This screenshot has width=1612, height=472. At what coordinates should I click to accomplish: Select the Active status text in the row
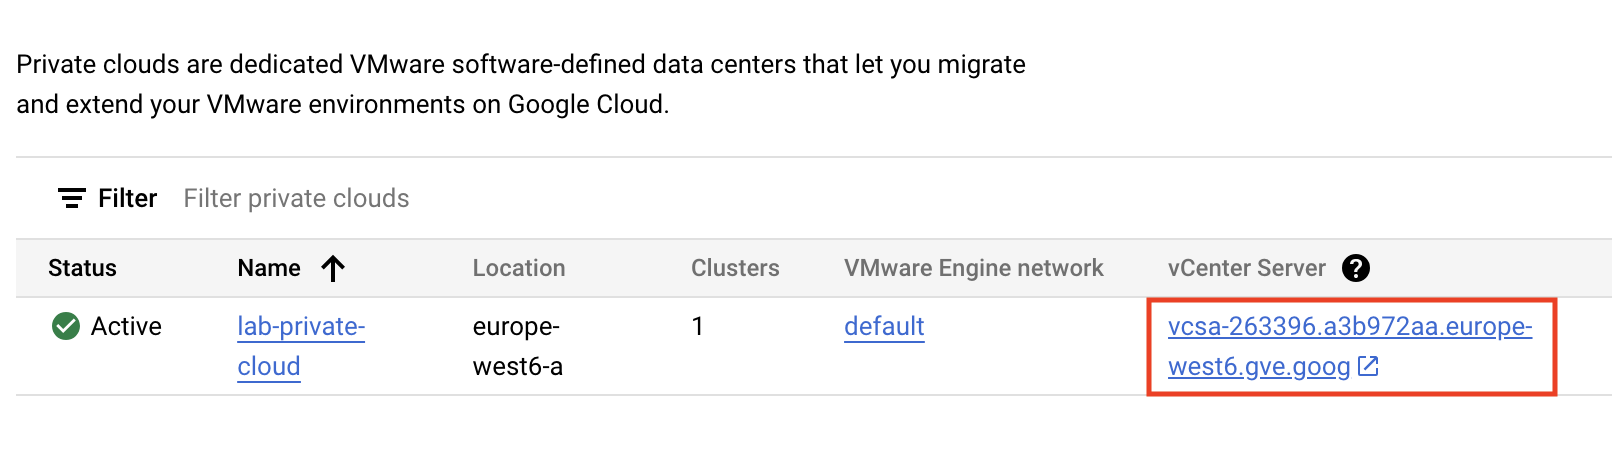tap(126, 326)
